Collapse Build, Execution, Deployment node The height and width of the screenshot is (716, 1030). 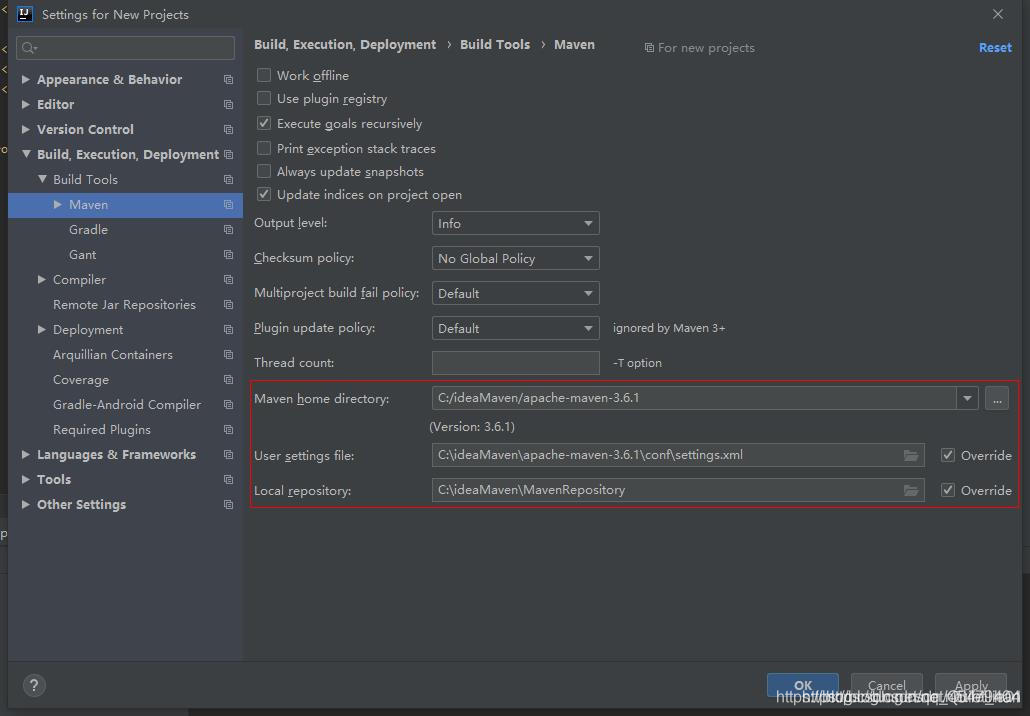(x=26, y=154)
